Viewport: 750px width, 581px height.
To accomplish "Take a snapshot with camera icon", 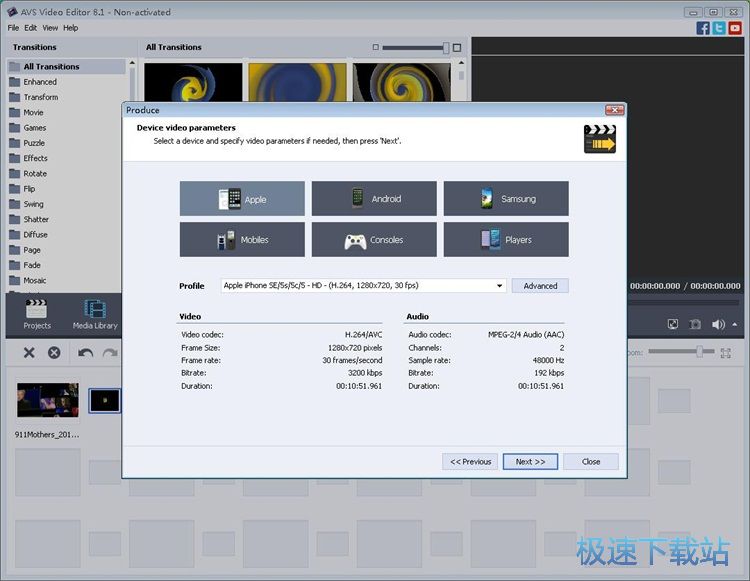I will (x=695, y=324).
